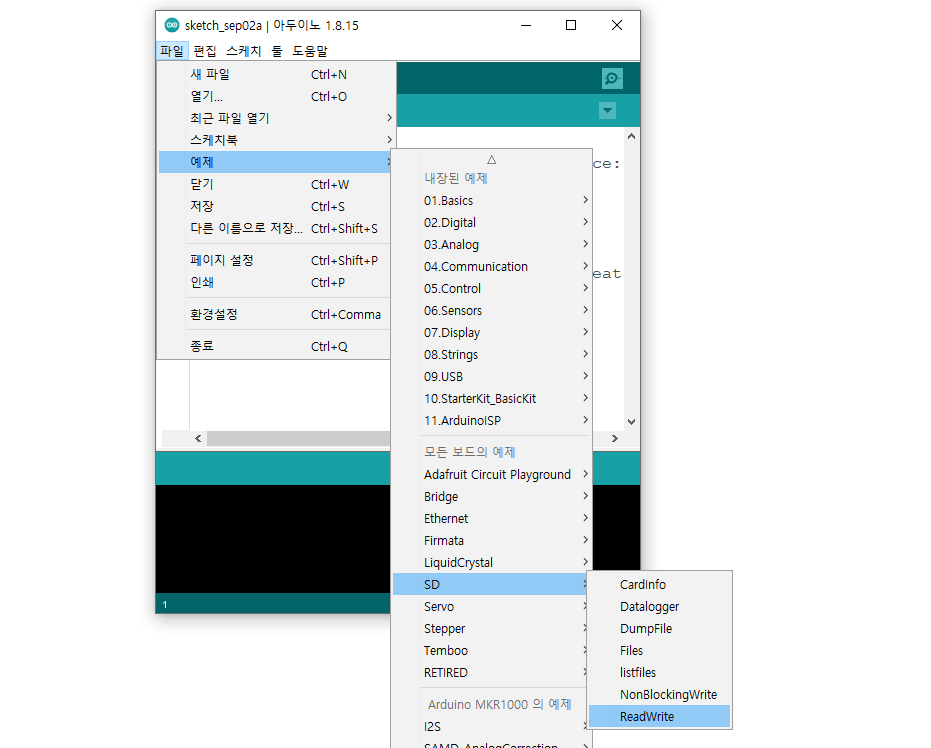Open Firmata examples submenu

pyautogui.click(x=492, y=540)
